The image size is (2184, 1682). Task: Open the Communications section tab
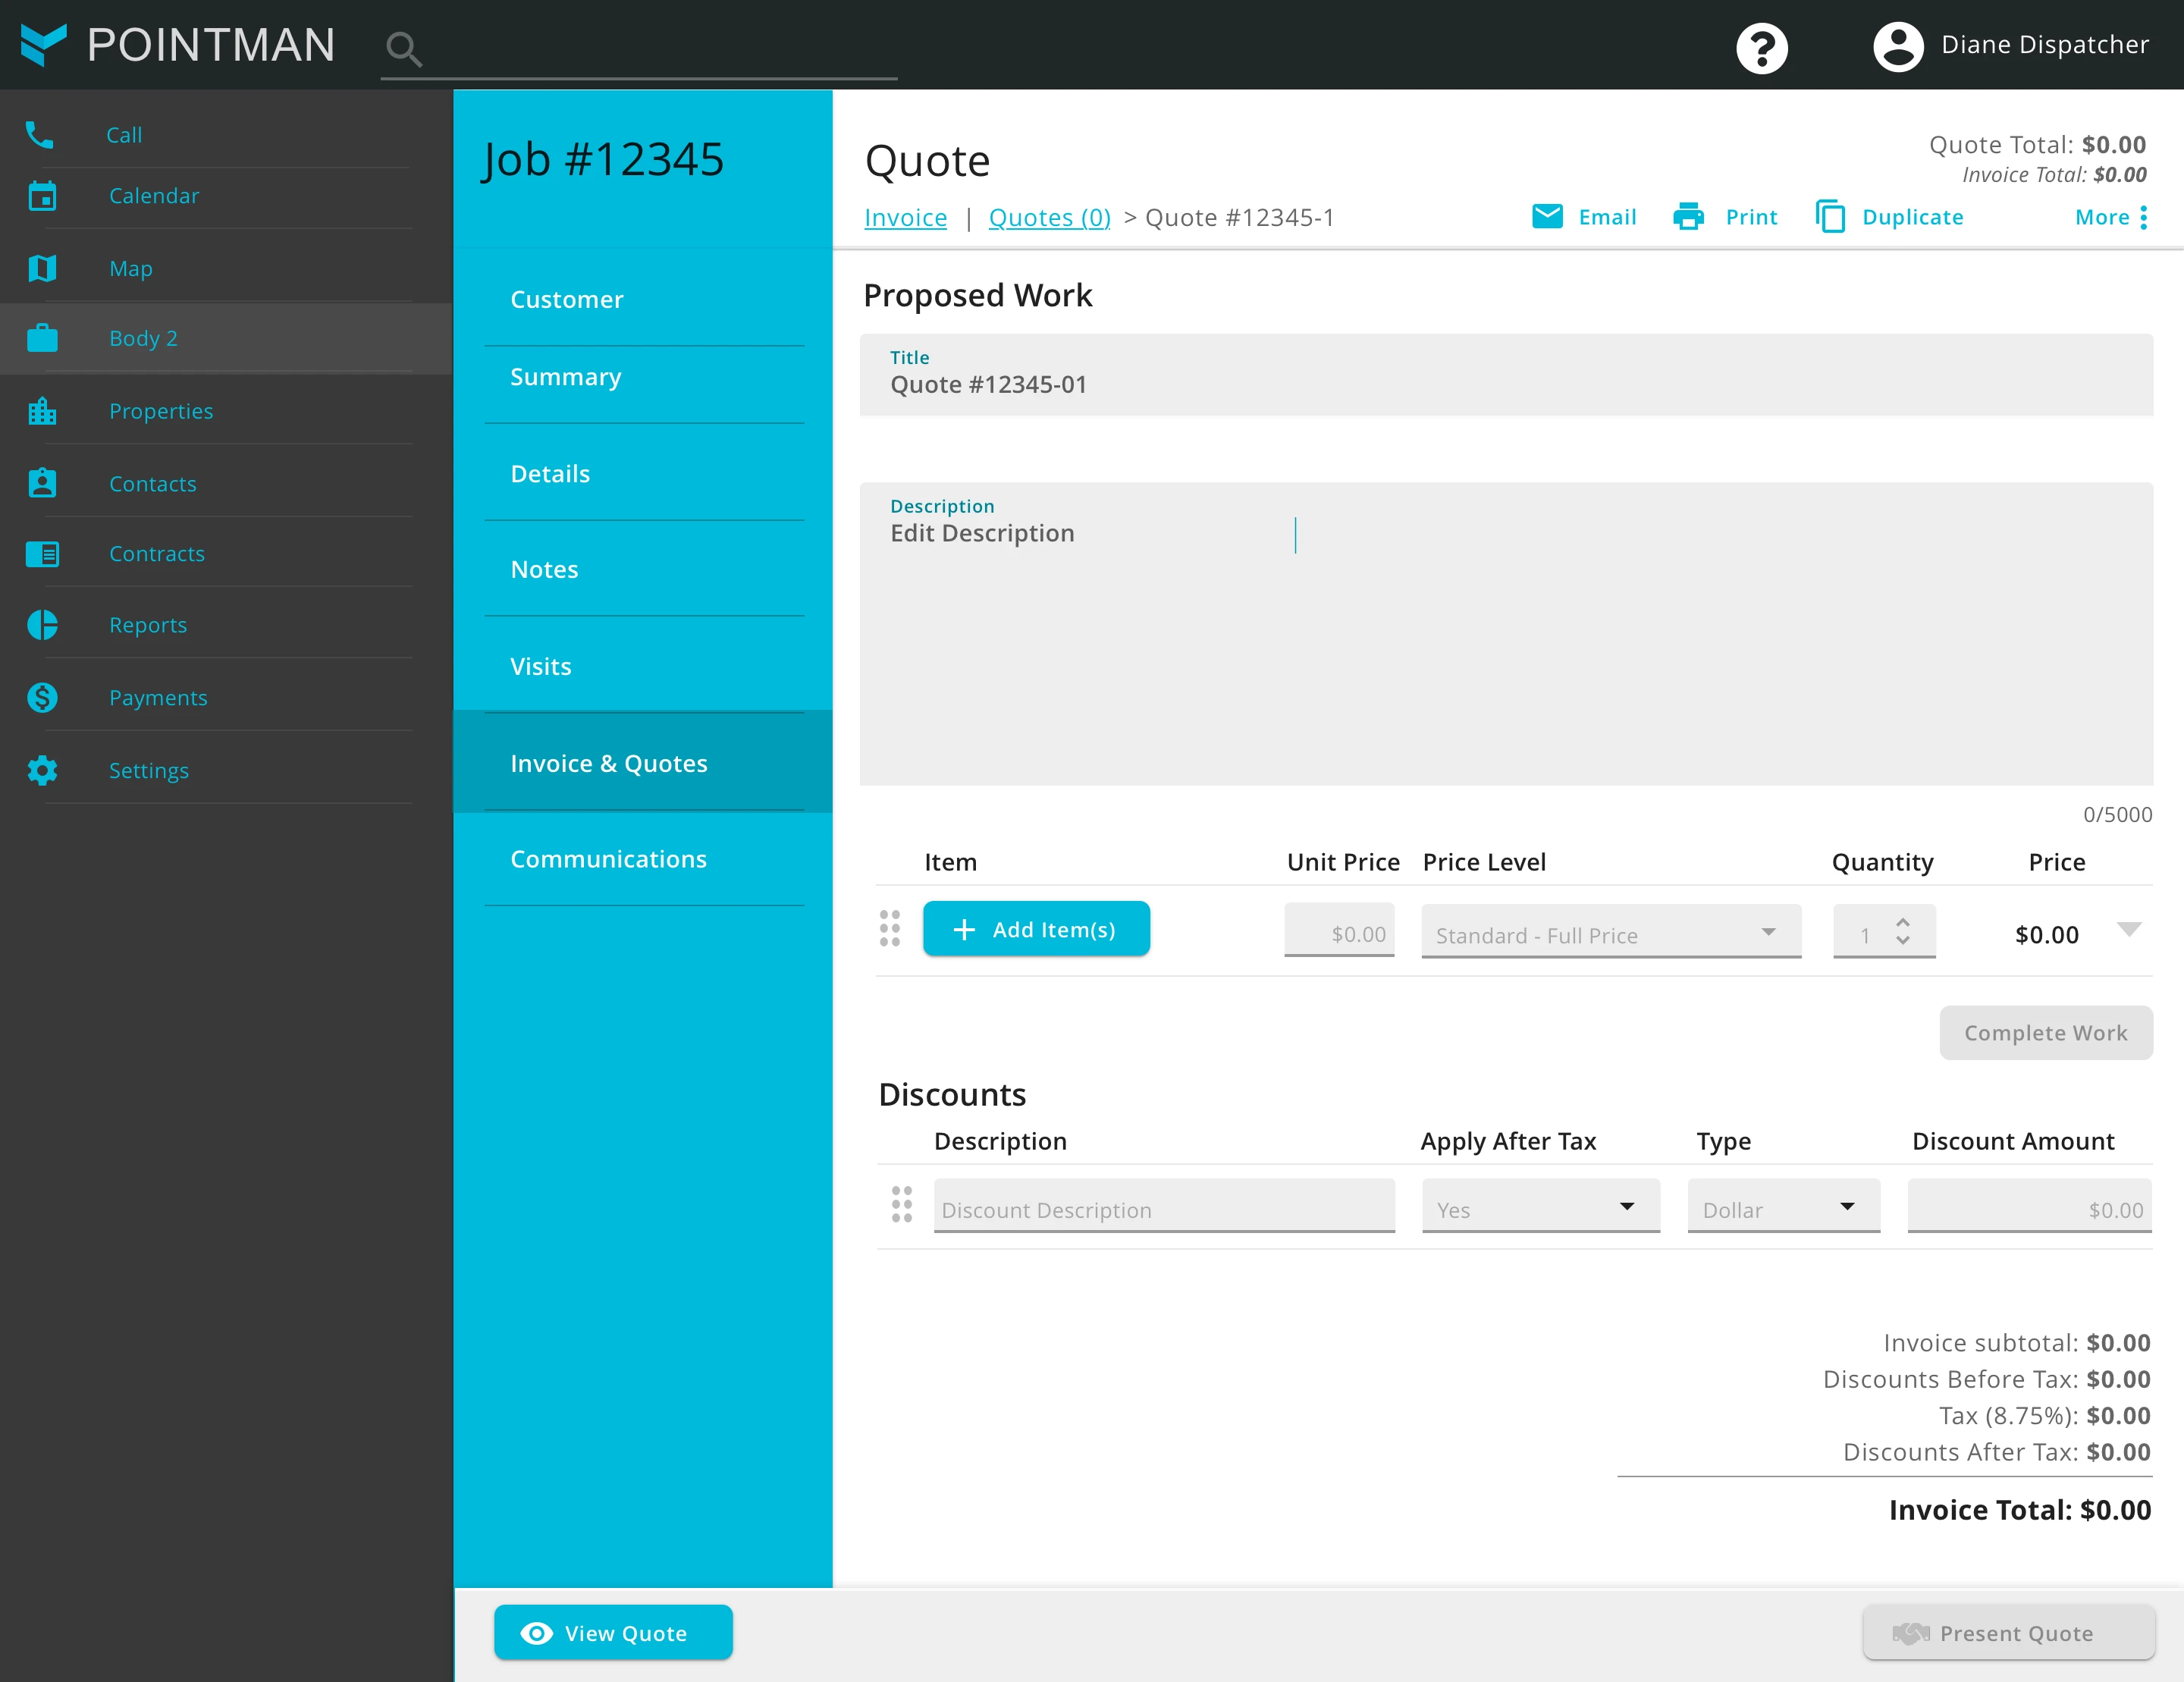click(608, 859)
